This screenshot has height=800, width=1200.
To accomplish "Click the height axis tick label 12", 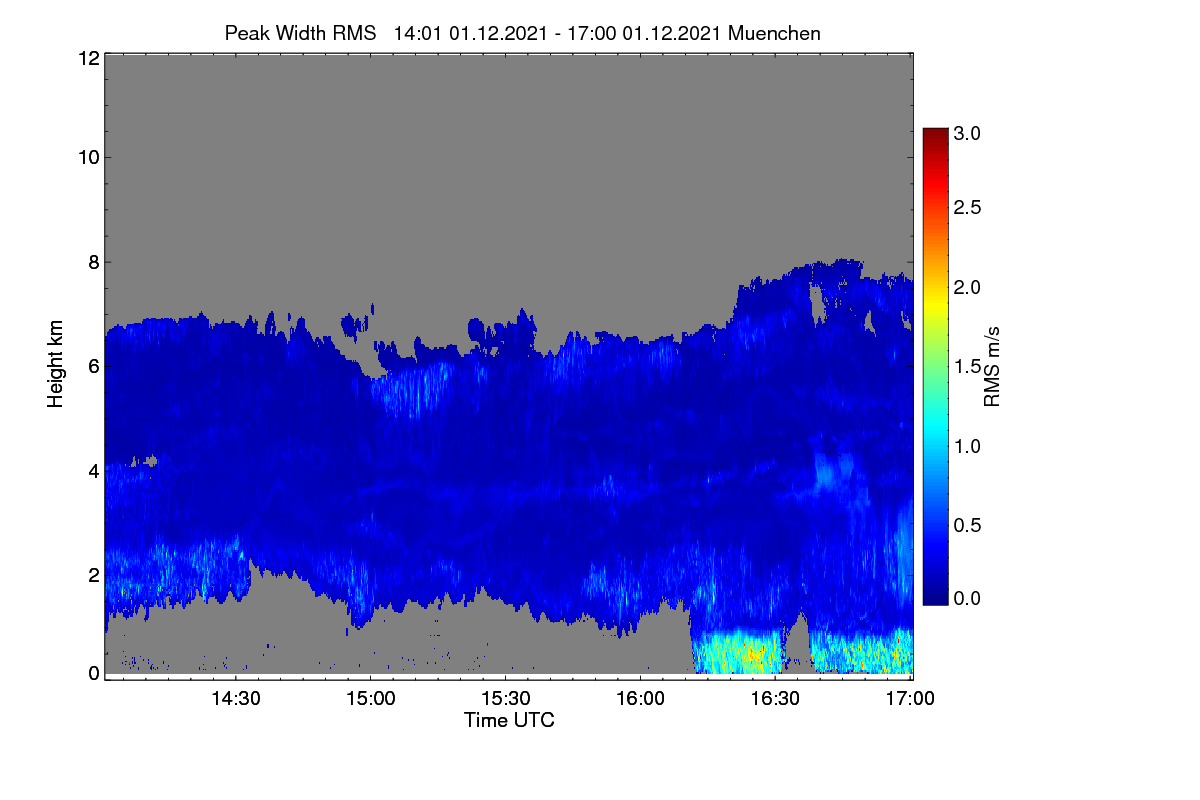I will click(x=87, y=58).
